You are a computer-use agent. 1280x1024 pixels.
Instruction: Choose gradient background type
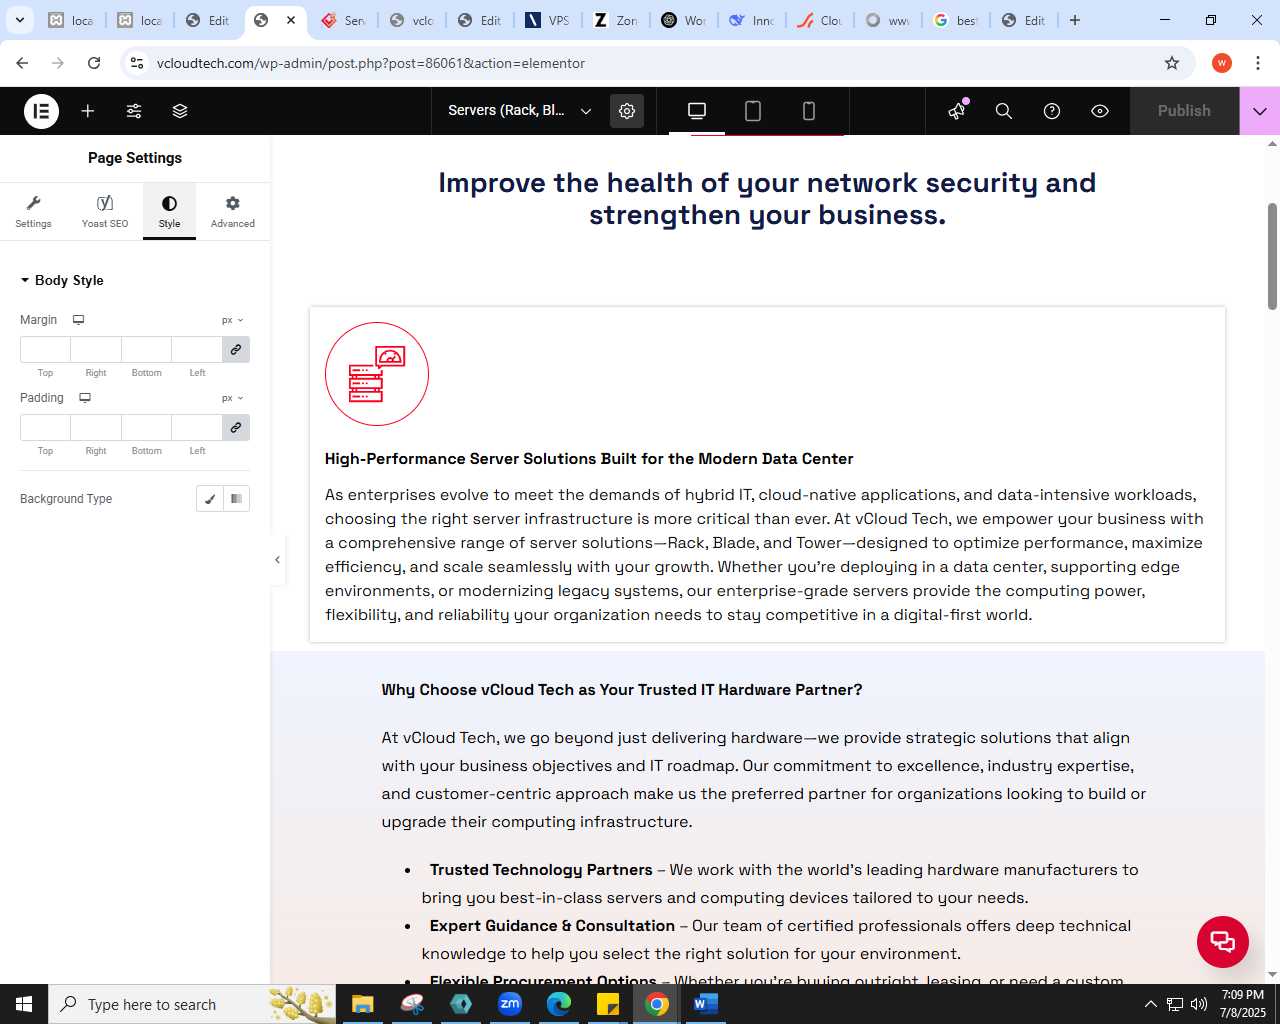[237, 499]
